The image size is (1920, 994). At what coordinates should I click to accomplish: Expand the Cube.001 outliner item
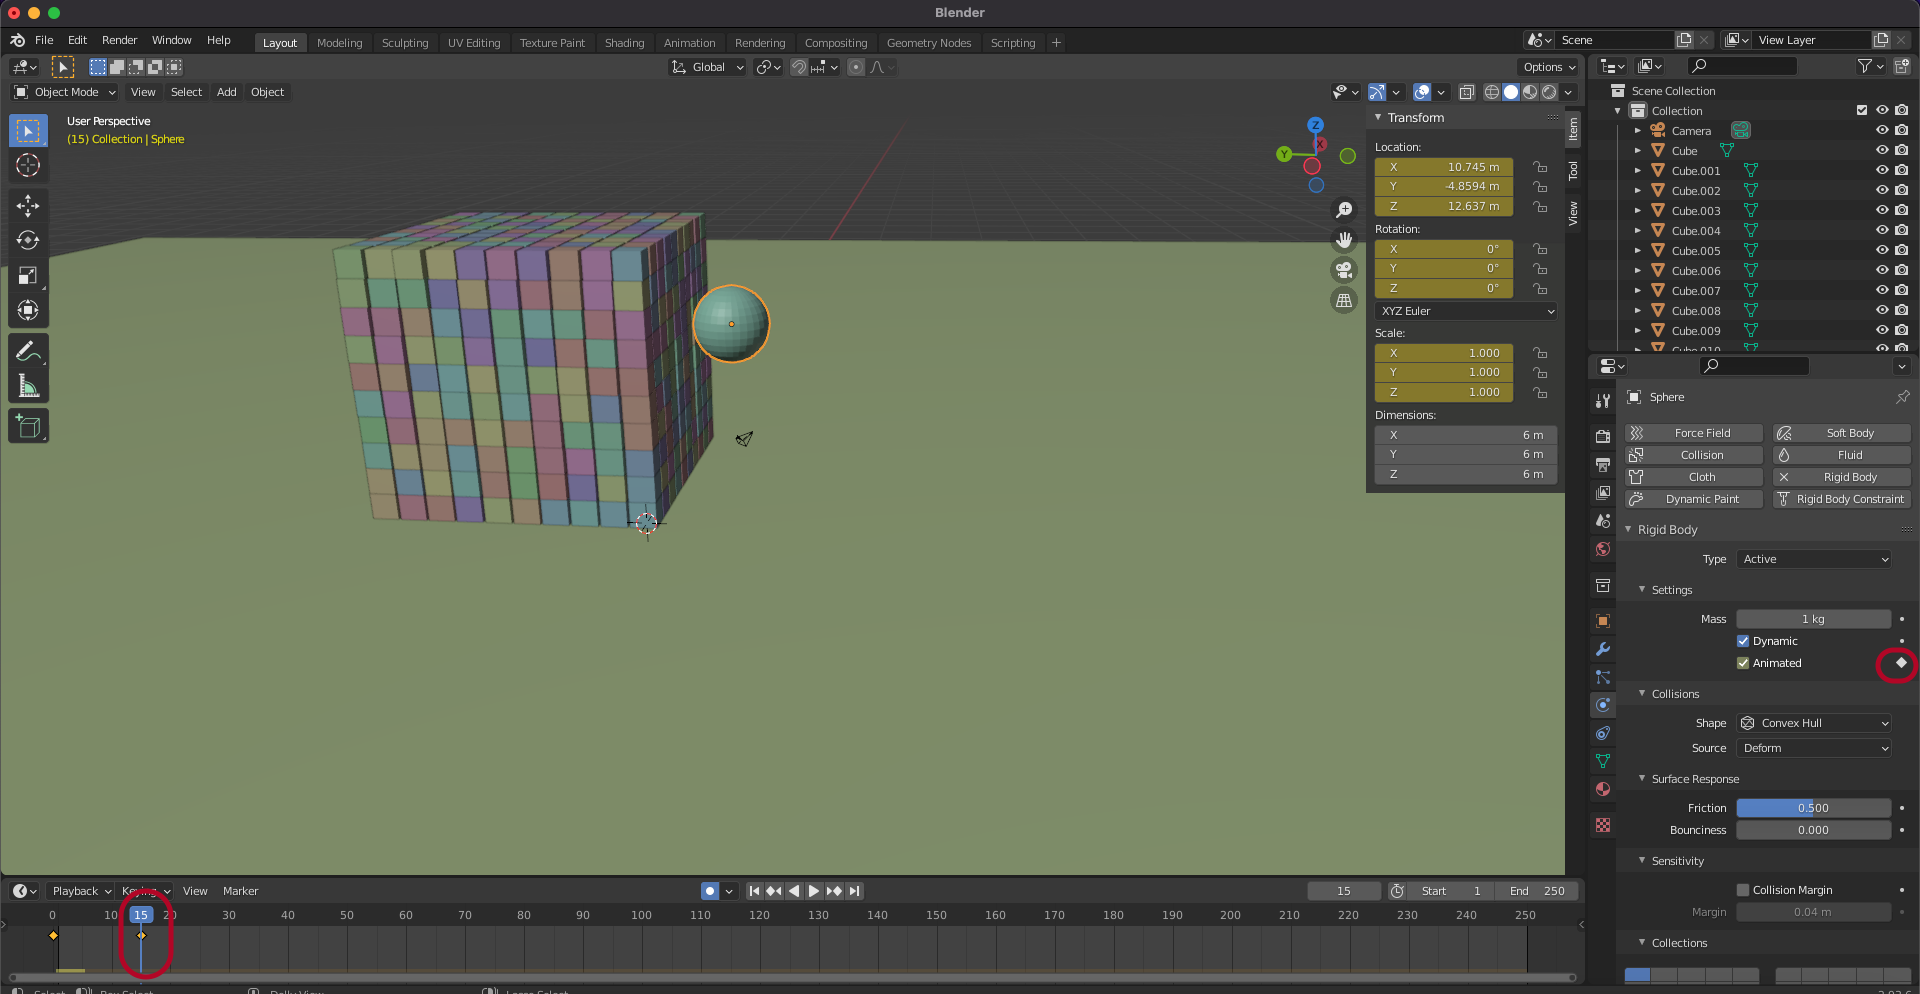point(1637,170)
